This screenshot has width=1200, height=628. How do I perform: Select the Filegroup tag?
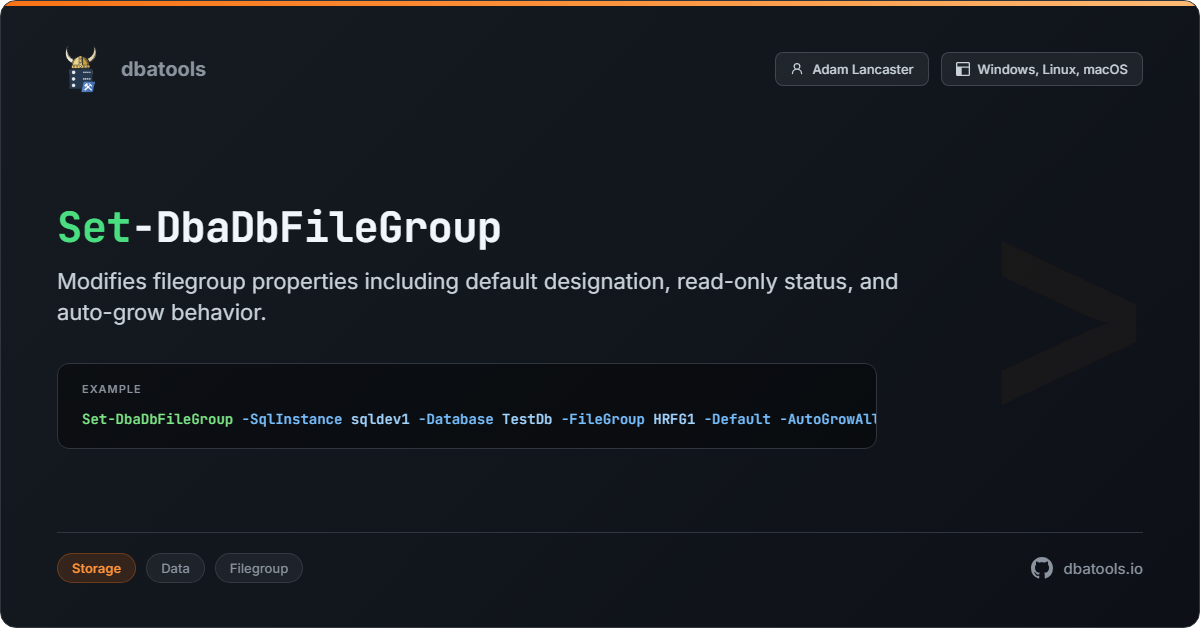tap(259, 568)
